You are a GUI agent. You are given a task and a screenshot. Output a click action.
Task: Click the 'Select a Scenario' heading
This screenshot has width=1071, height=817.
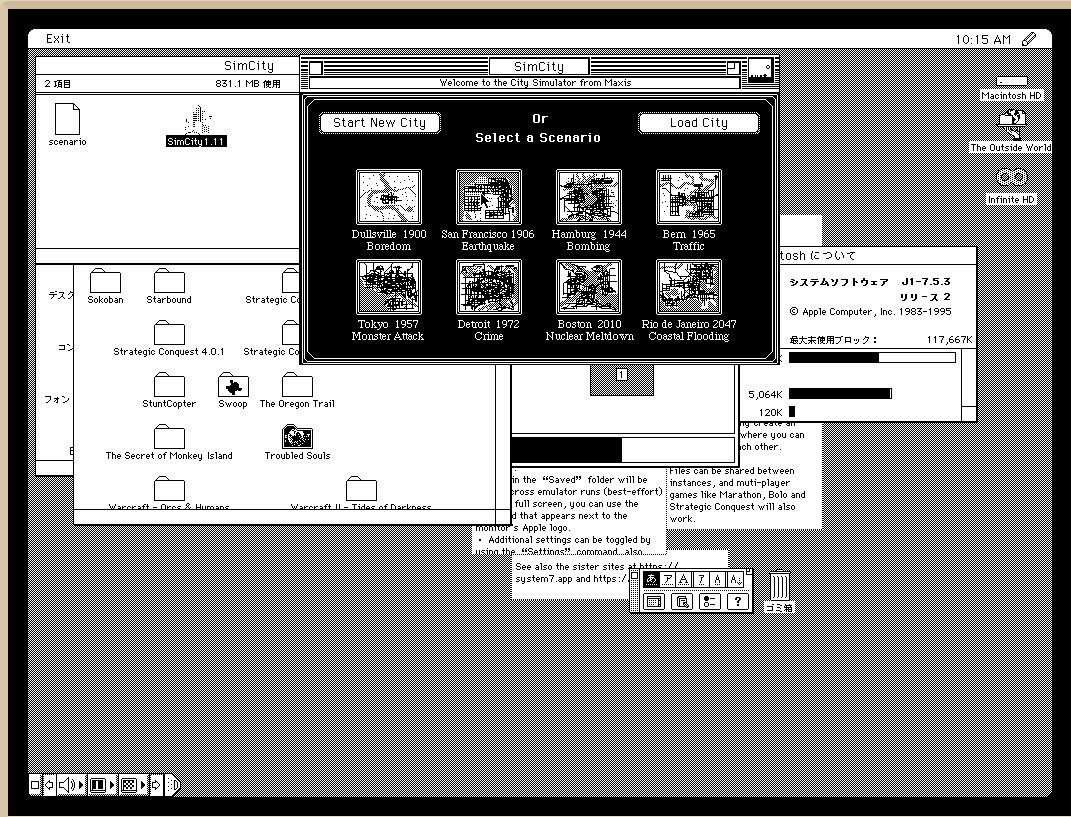point(538,137)
